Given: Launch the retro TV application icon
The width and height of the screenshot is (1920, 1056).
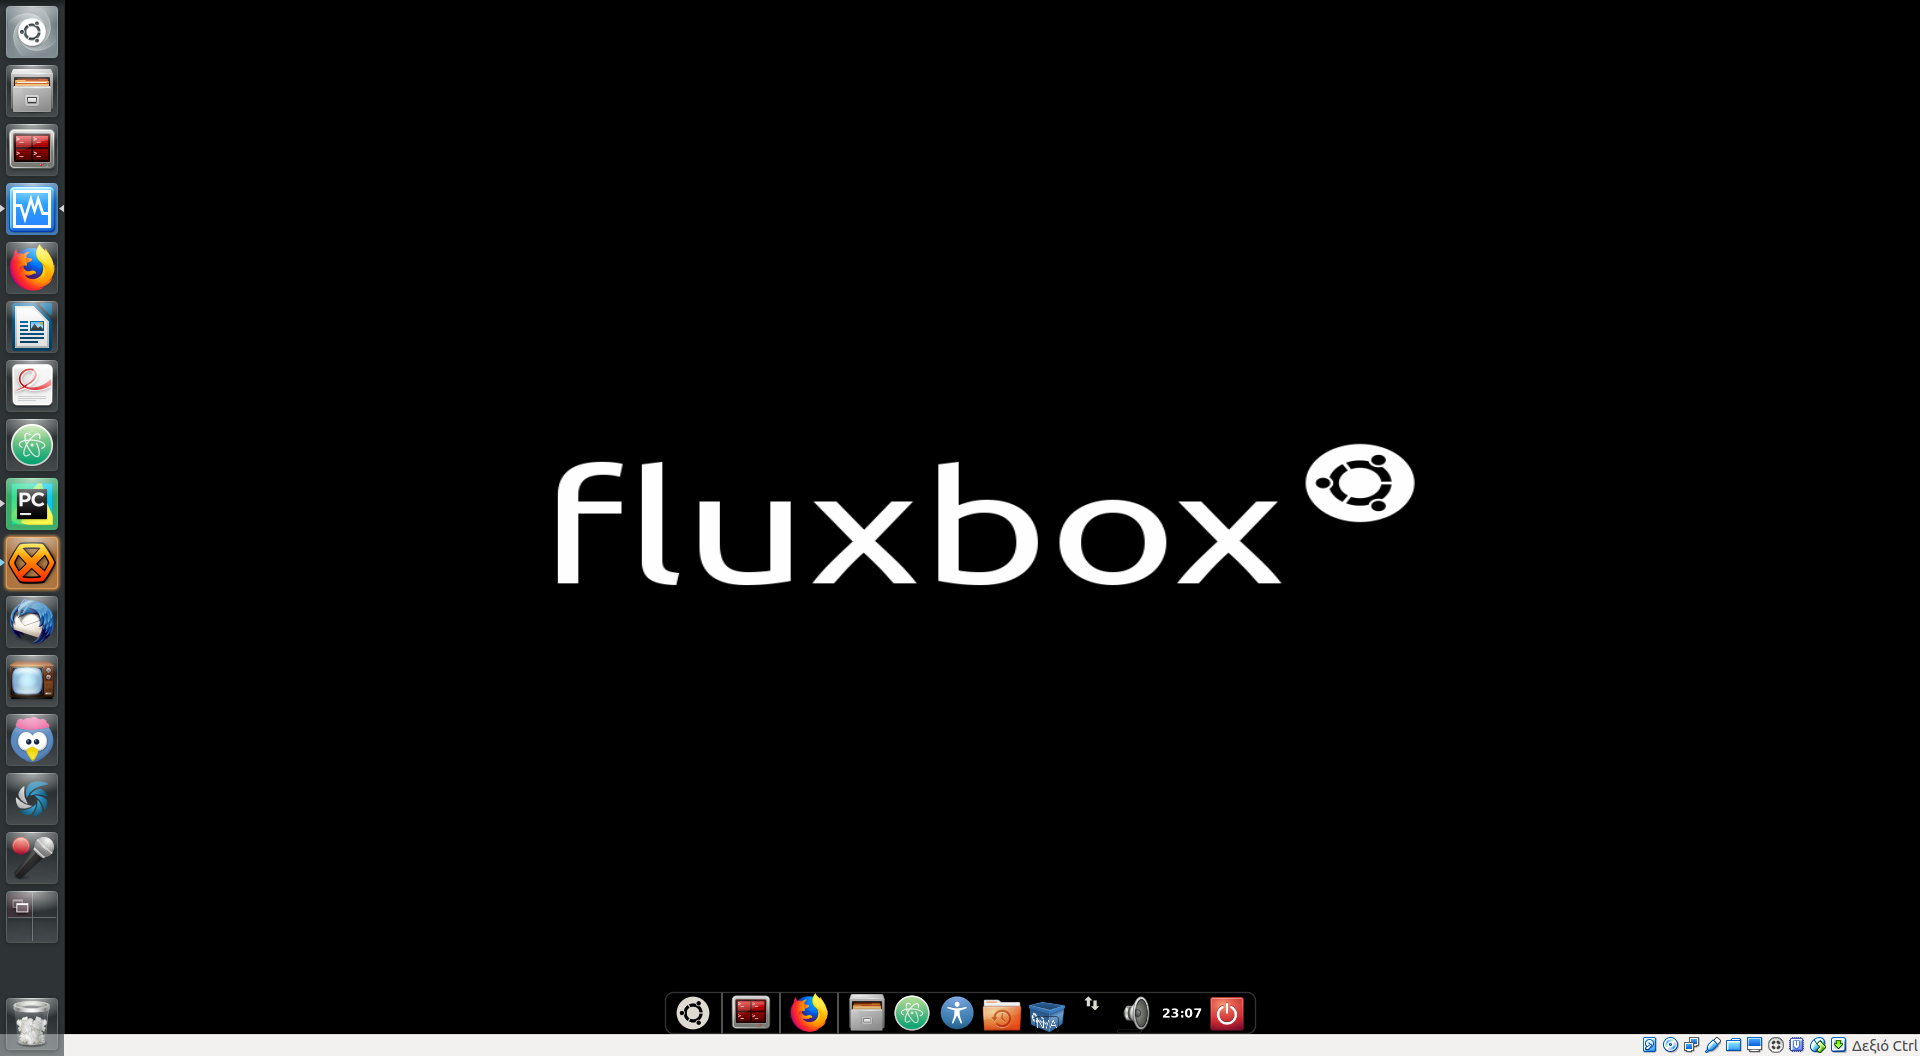Looking at the screenshot, I should [x=32, y=681].
